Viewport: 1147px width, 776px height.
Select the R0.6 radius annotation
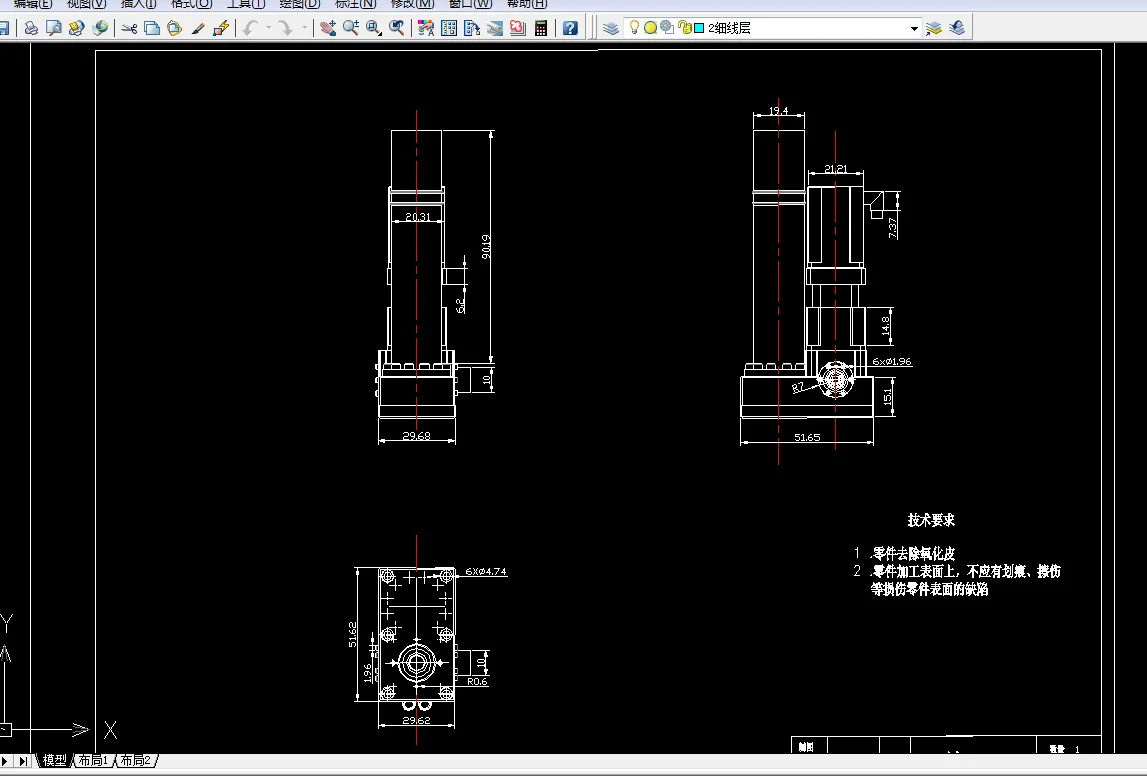click(477, 681)
